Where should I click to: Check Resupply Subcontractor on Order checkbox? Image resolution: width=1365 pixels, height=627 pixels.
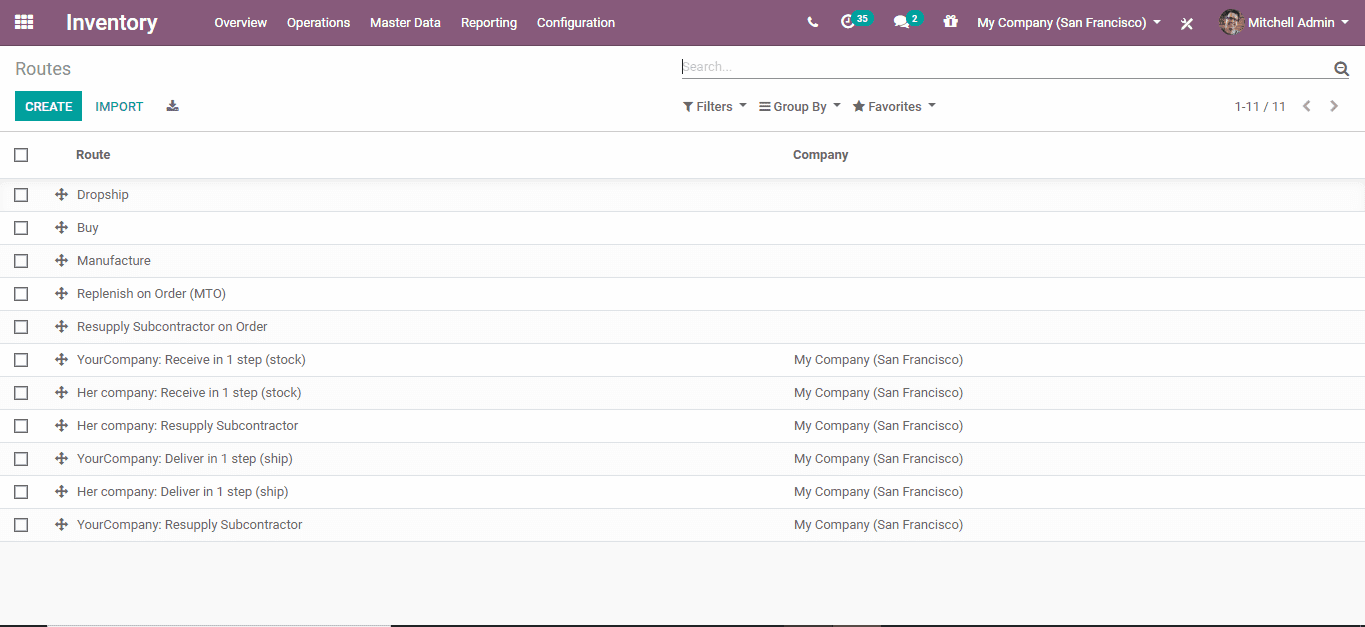point(21,327)
